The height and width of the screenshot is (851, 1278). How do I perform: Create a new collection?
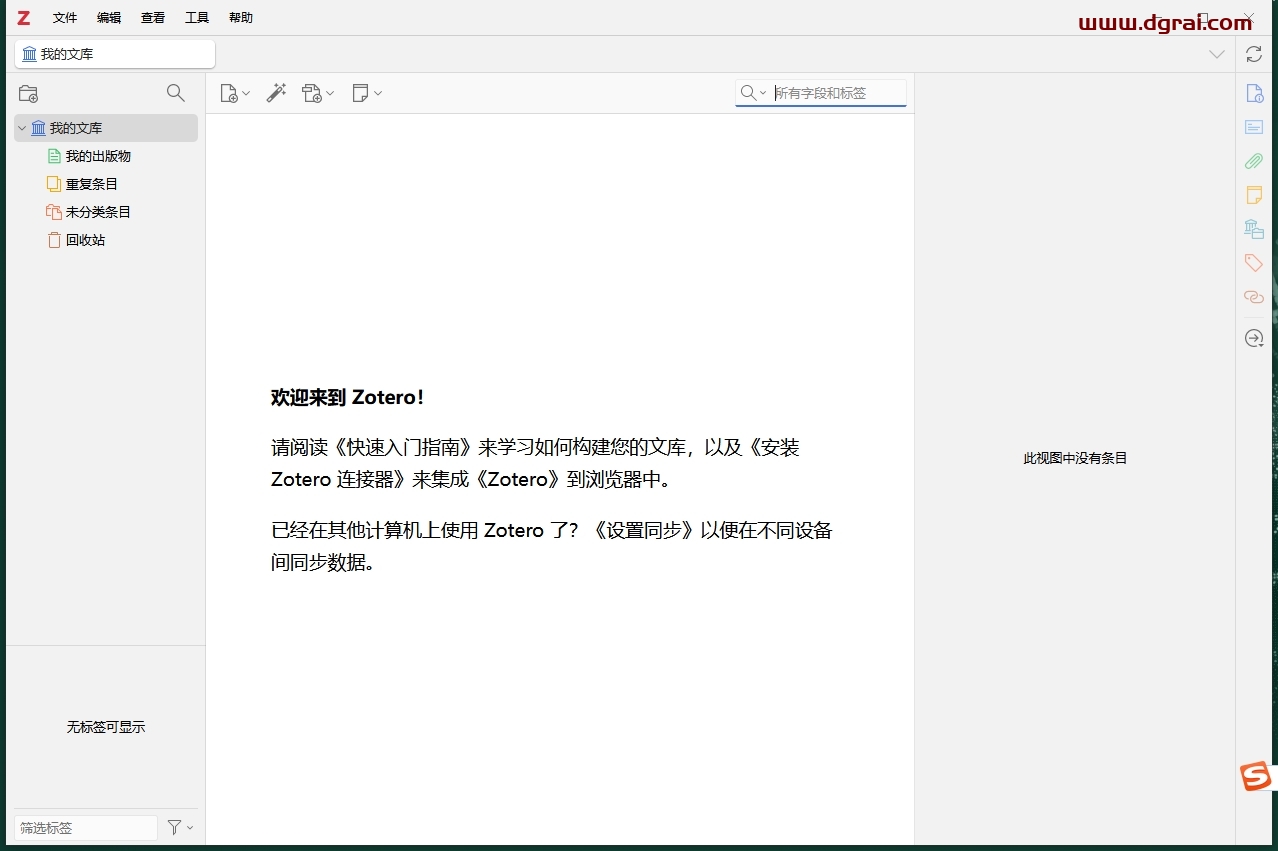pos(28,92)
